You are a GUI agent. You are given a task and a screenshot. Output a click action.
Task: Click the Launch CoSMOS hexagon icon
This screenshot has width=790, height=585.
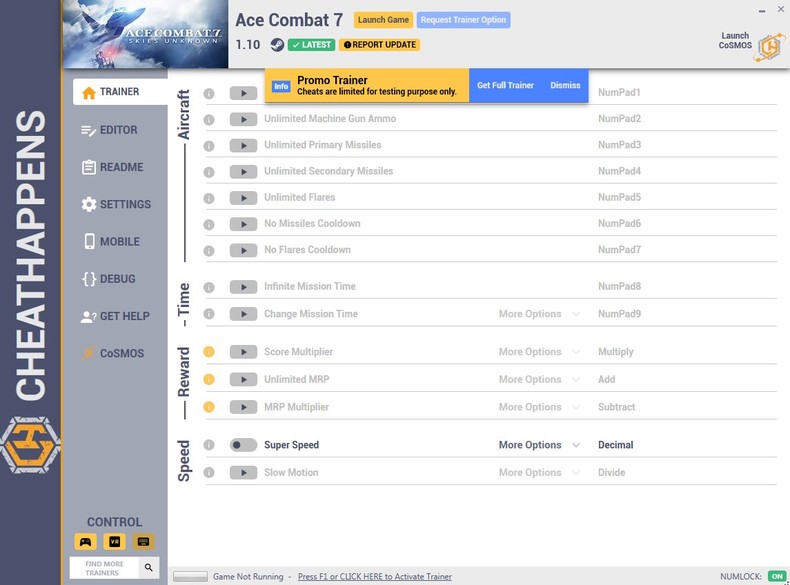pyautogui.click(x=769, y=47)
